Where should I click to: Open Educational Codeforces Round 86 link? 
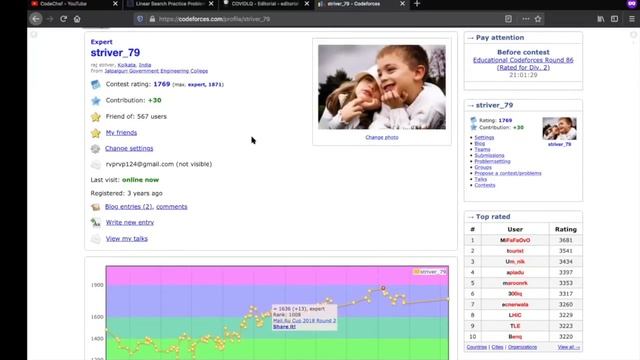[x=523, y=64]
